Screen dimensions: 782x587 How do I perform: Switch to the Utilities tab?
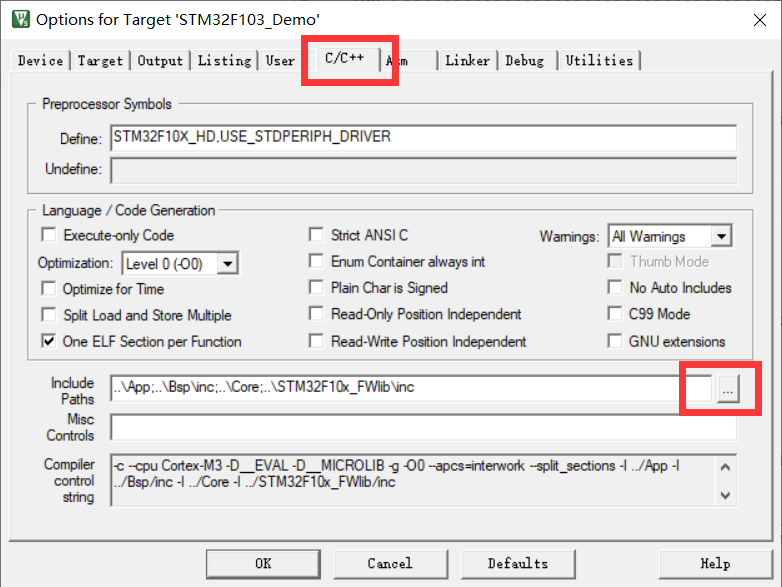pos(599,61)
